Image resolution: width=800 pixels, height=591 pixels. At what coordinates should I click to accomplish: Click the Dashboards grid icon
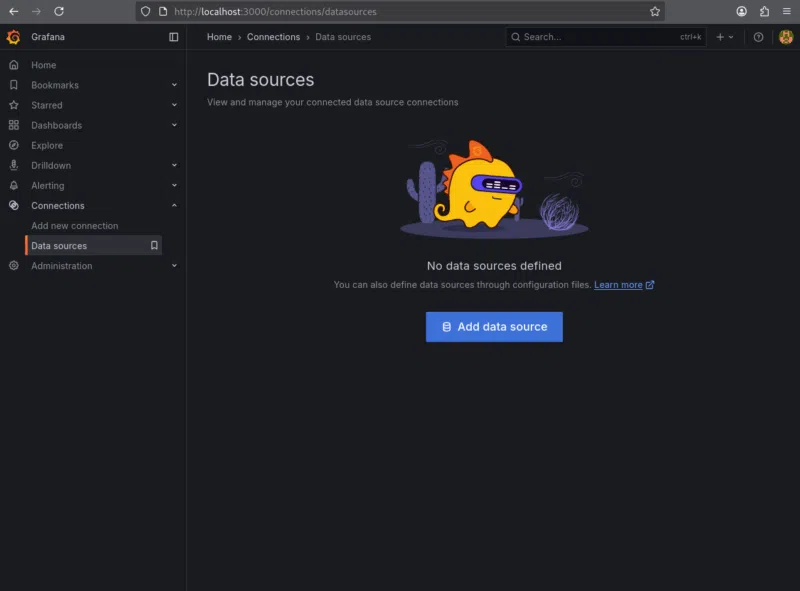[x=14, y=125]
